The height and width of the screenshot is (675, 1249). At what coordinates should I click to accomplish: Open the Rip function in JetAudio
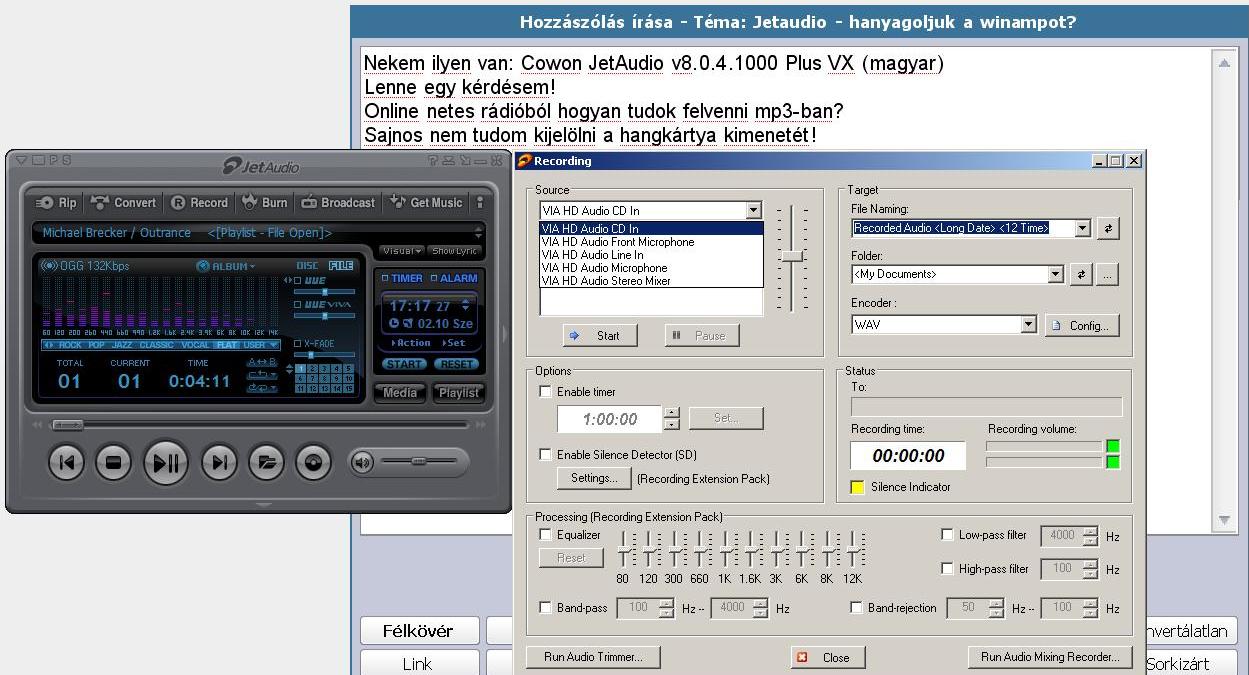[x=56, y=202]
